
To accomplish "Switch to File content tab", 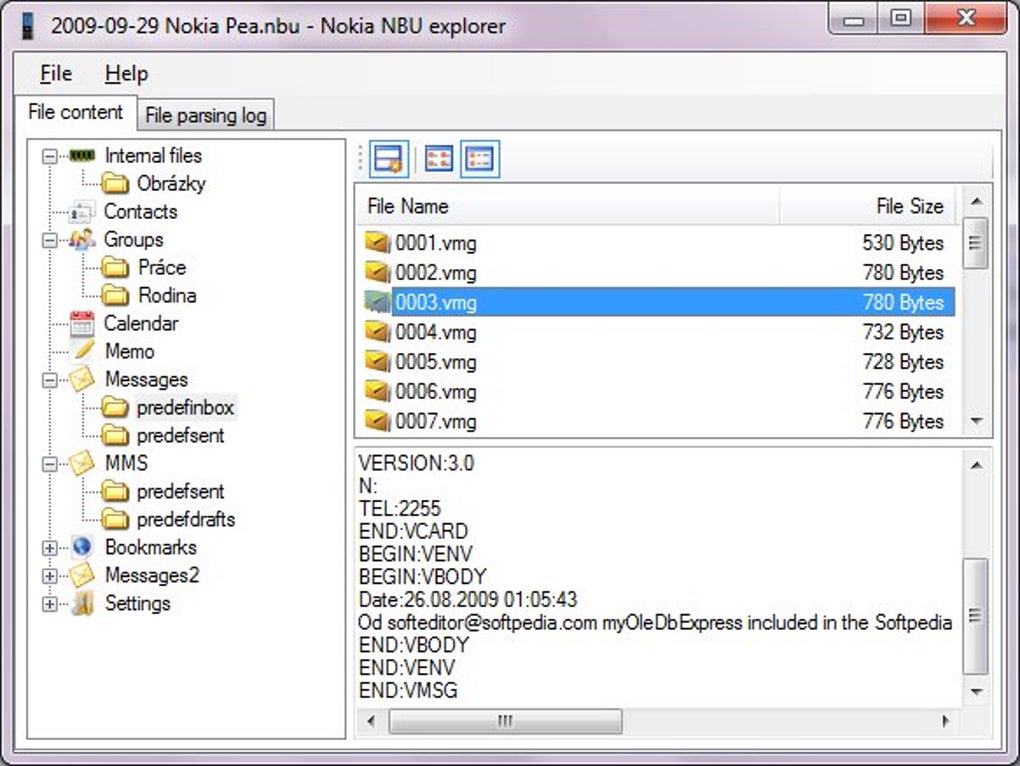I will point(75,112).
